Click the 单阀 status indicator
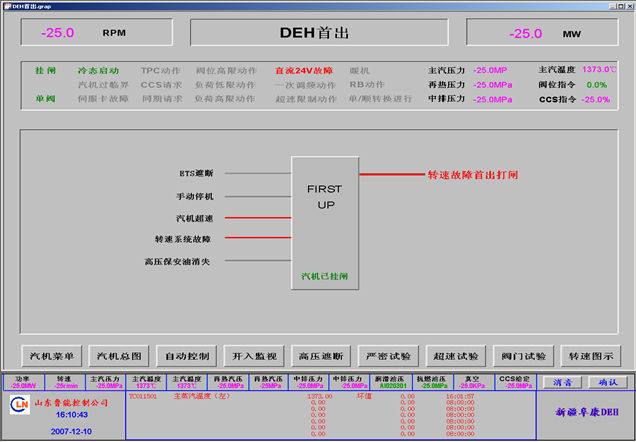The image size is (636, 442). 45,99
